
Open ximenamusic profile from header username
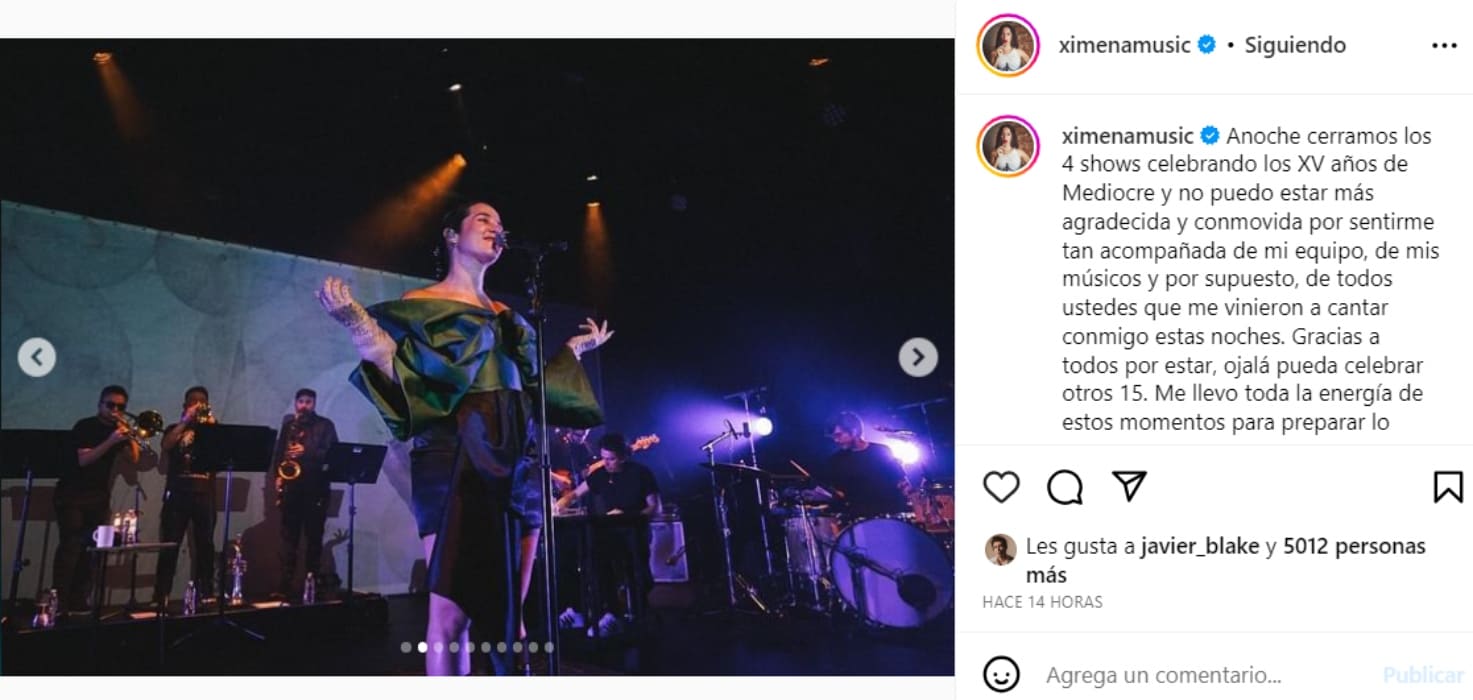[1124, 45]
